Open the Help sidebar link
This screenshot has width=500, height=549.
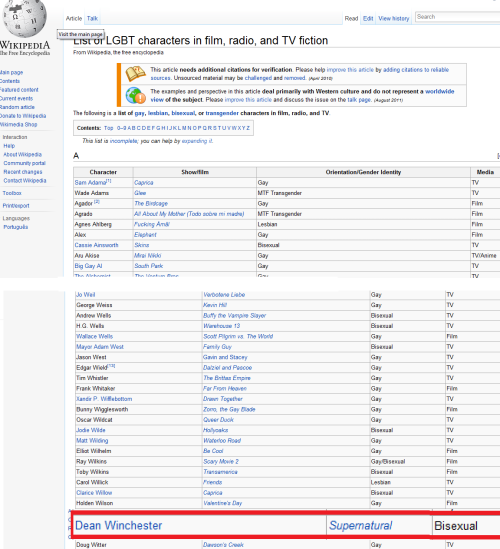(x=9, y=146)
